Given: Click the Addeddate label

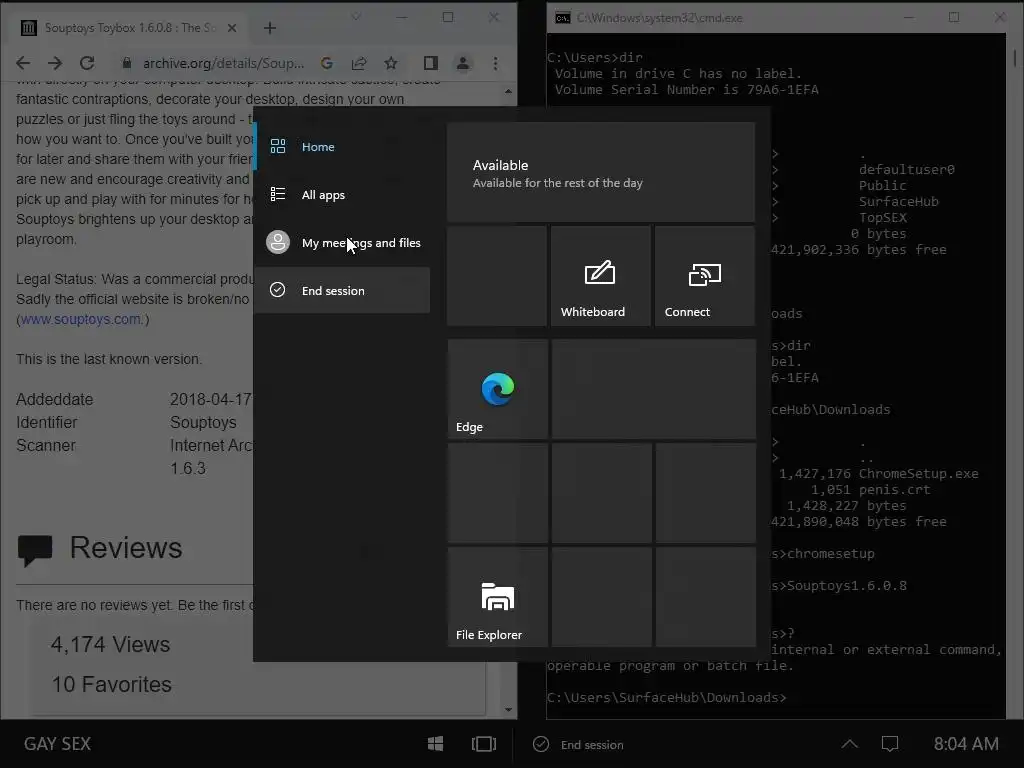Looking at the screenshot, I should pos(55,400).
